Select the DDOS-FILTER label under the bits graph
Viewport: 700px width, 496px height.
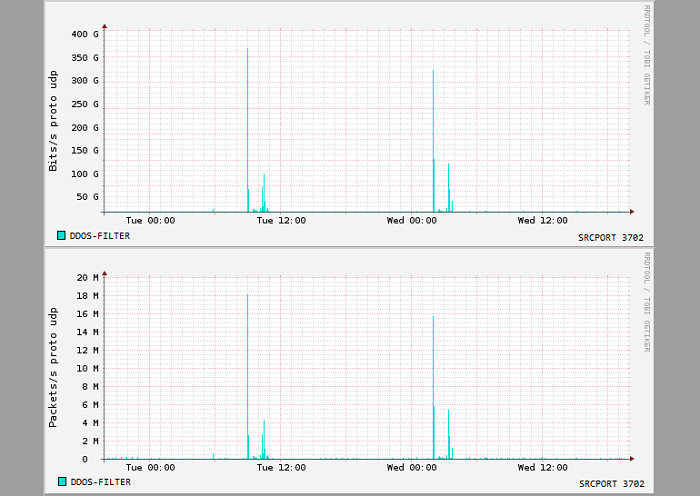[x=100, y=236]
